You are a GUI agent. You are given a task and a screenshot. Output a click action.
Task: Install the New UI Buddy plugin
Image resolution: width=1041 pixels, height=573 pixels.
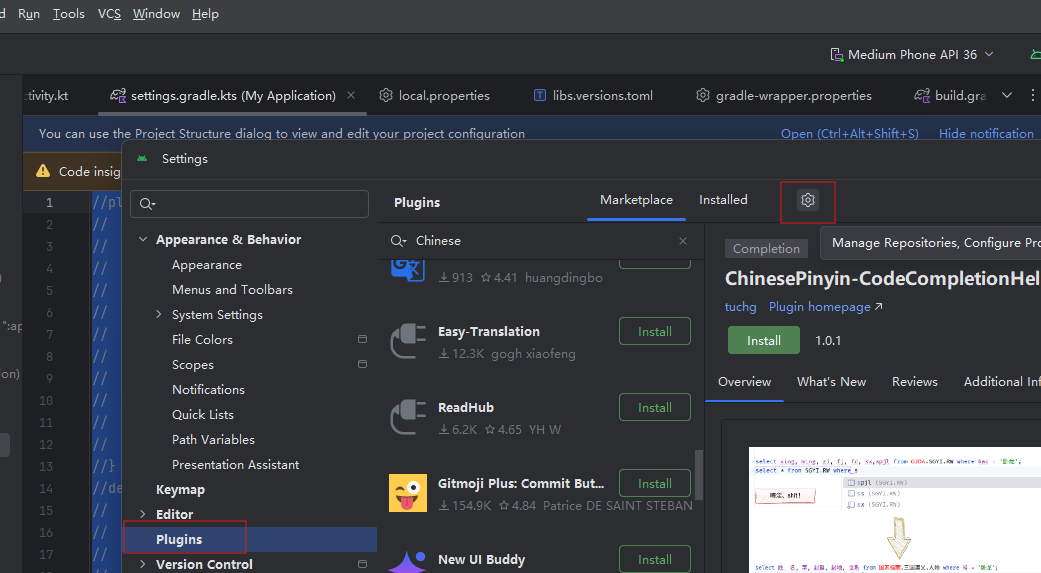(x=655, y=559)
